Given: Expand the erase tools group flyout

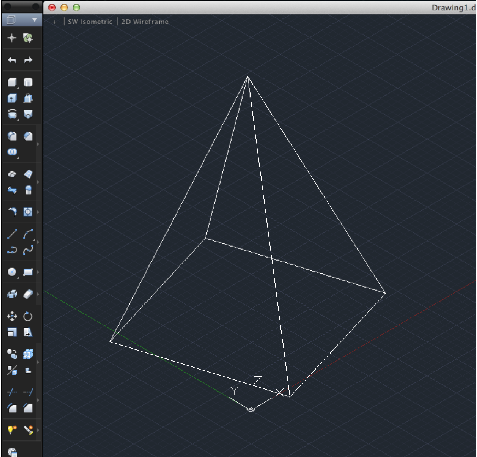Looking at the screenshot, I should [38, 294].
